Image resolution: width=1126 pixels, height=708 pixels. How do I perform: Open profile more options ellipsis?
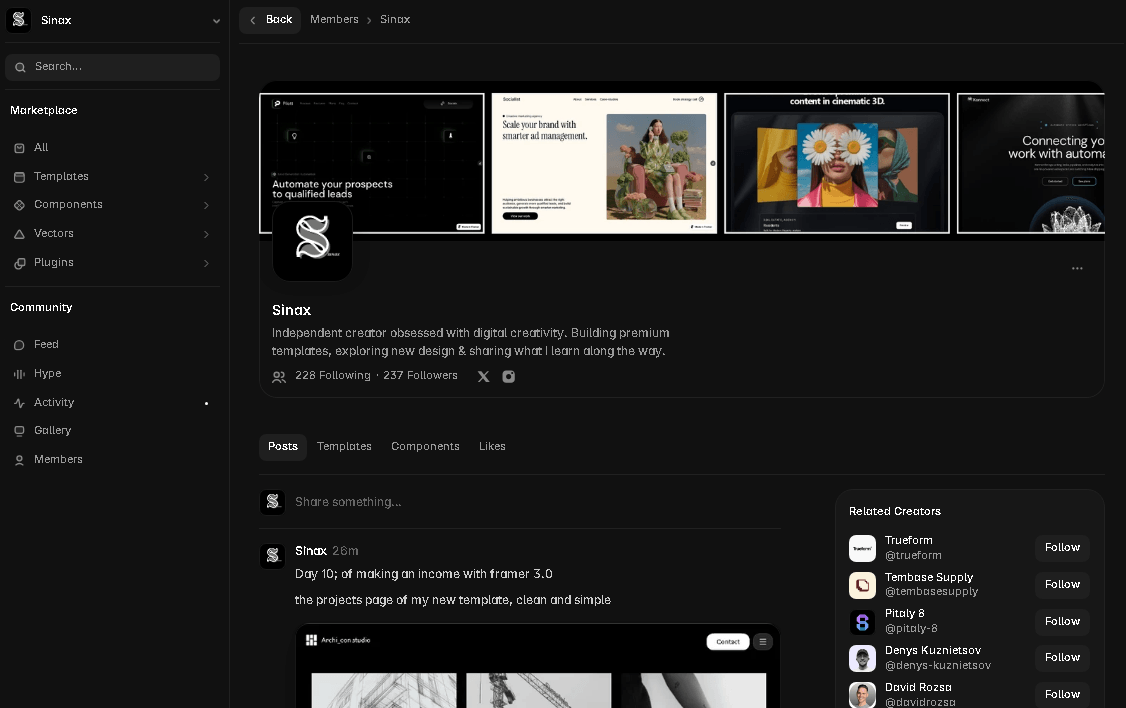tap(1077, 269)
